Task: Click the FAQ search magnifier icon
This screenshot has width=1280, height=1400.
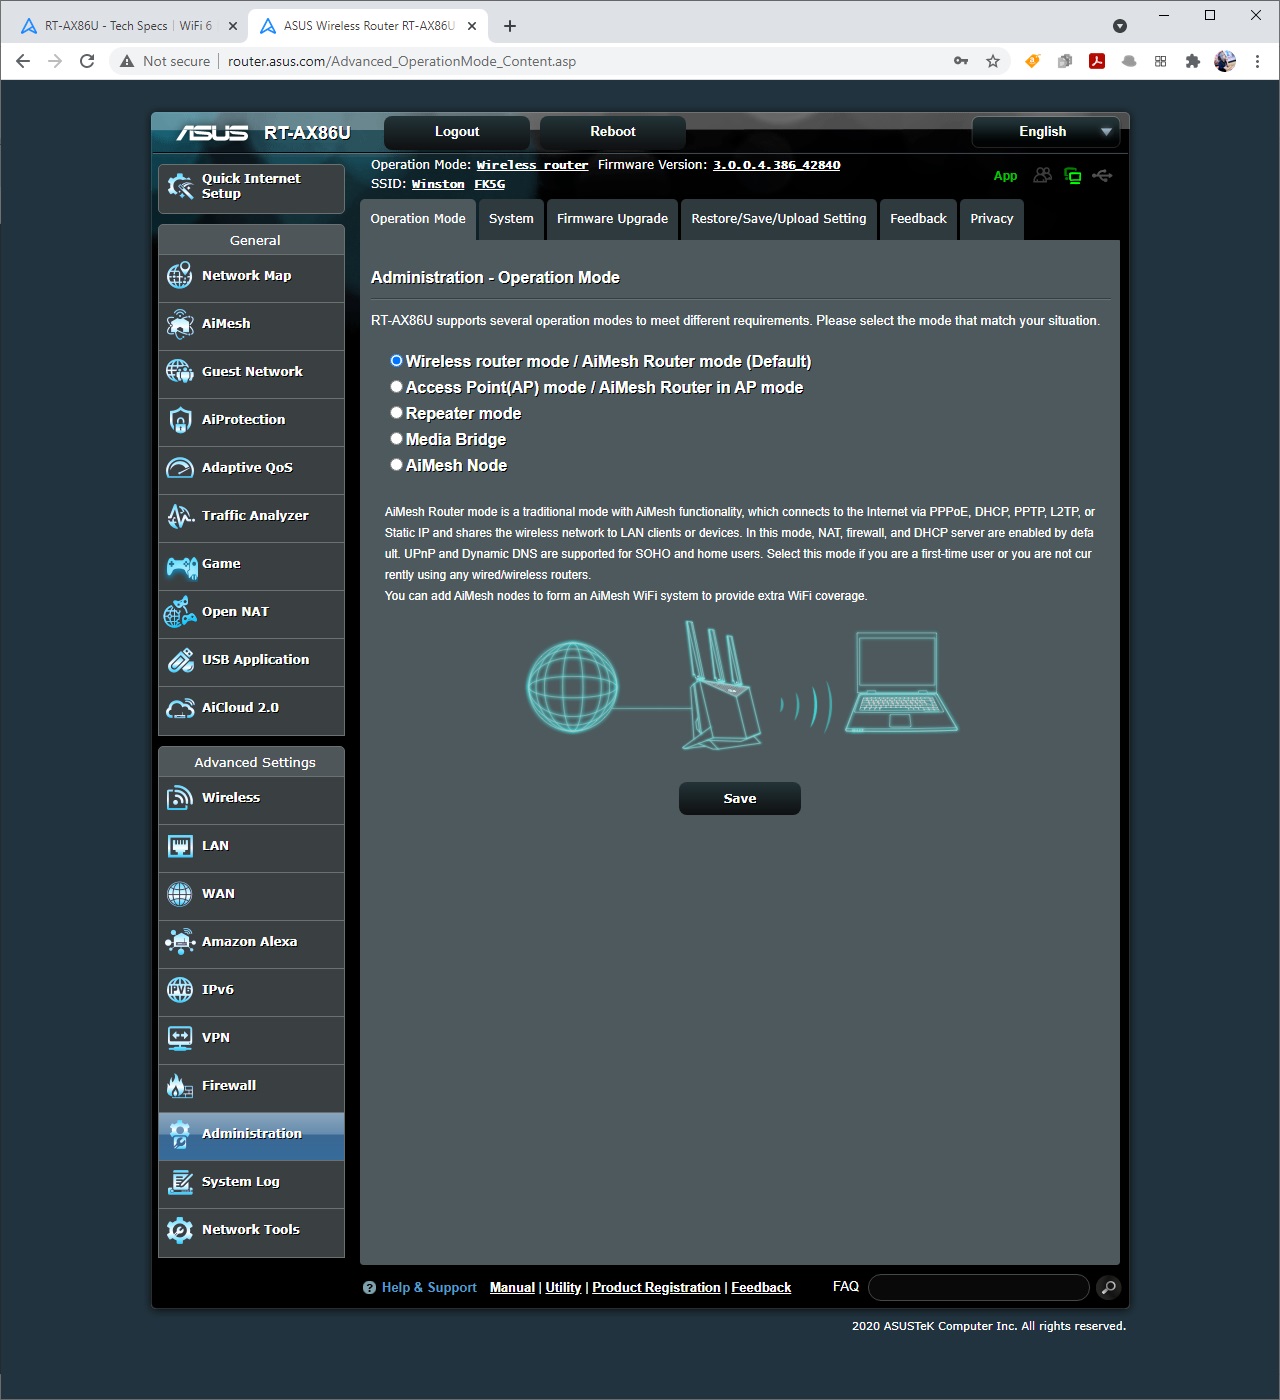Action: coord(1108,1288)
